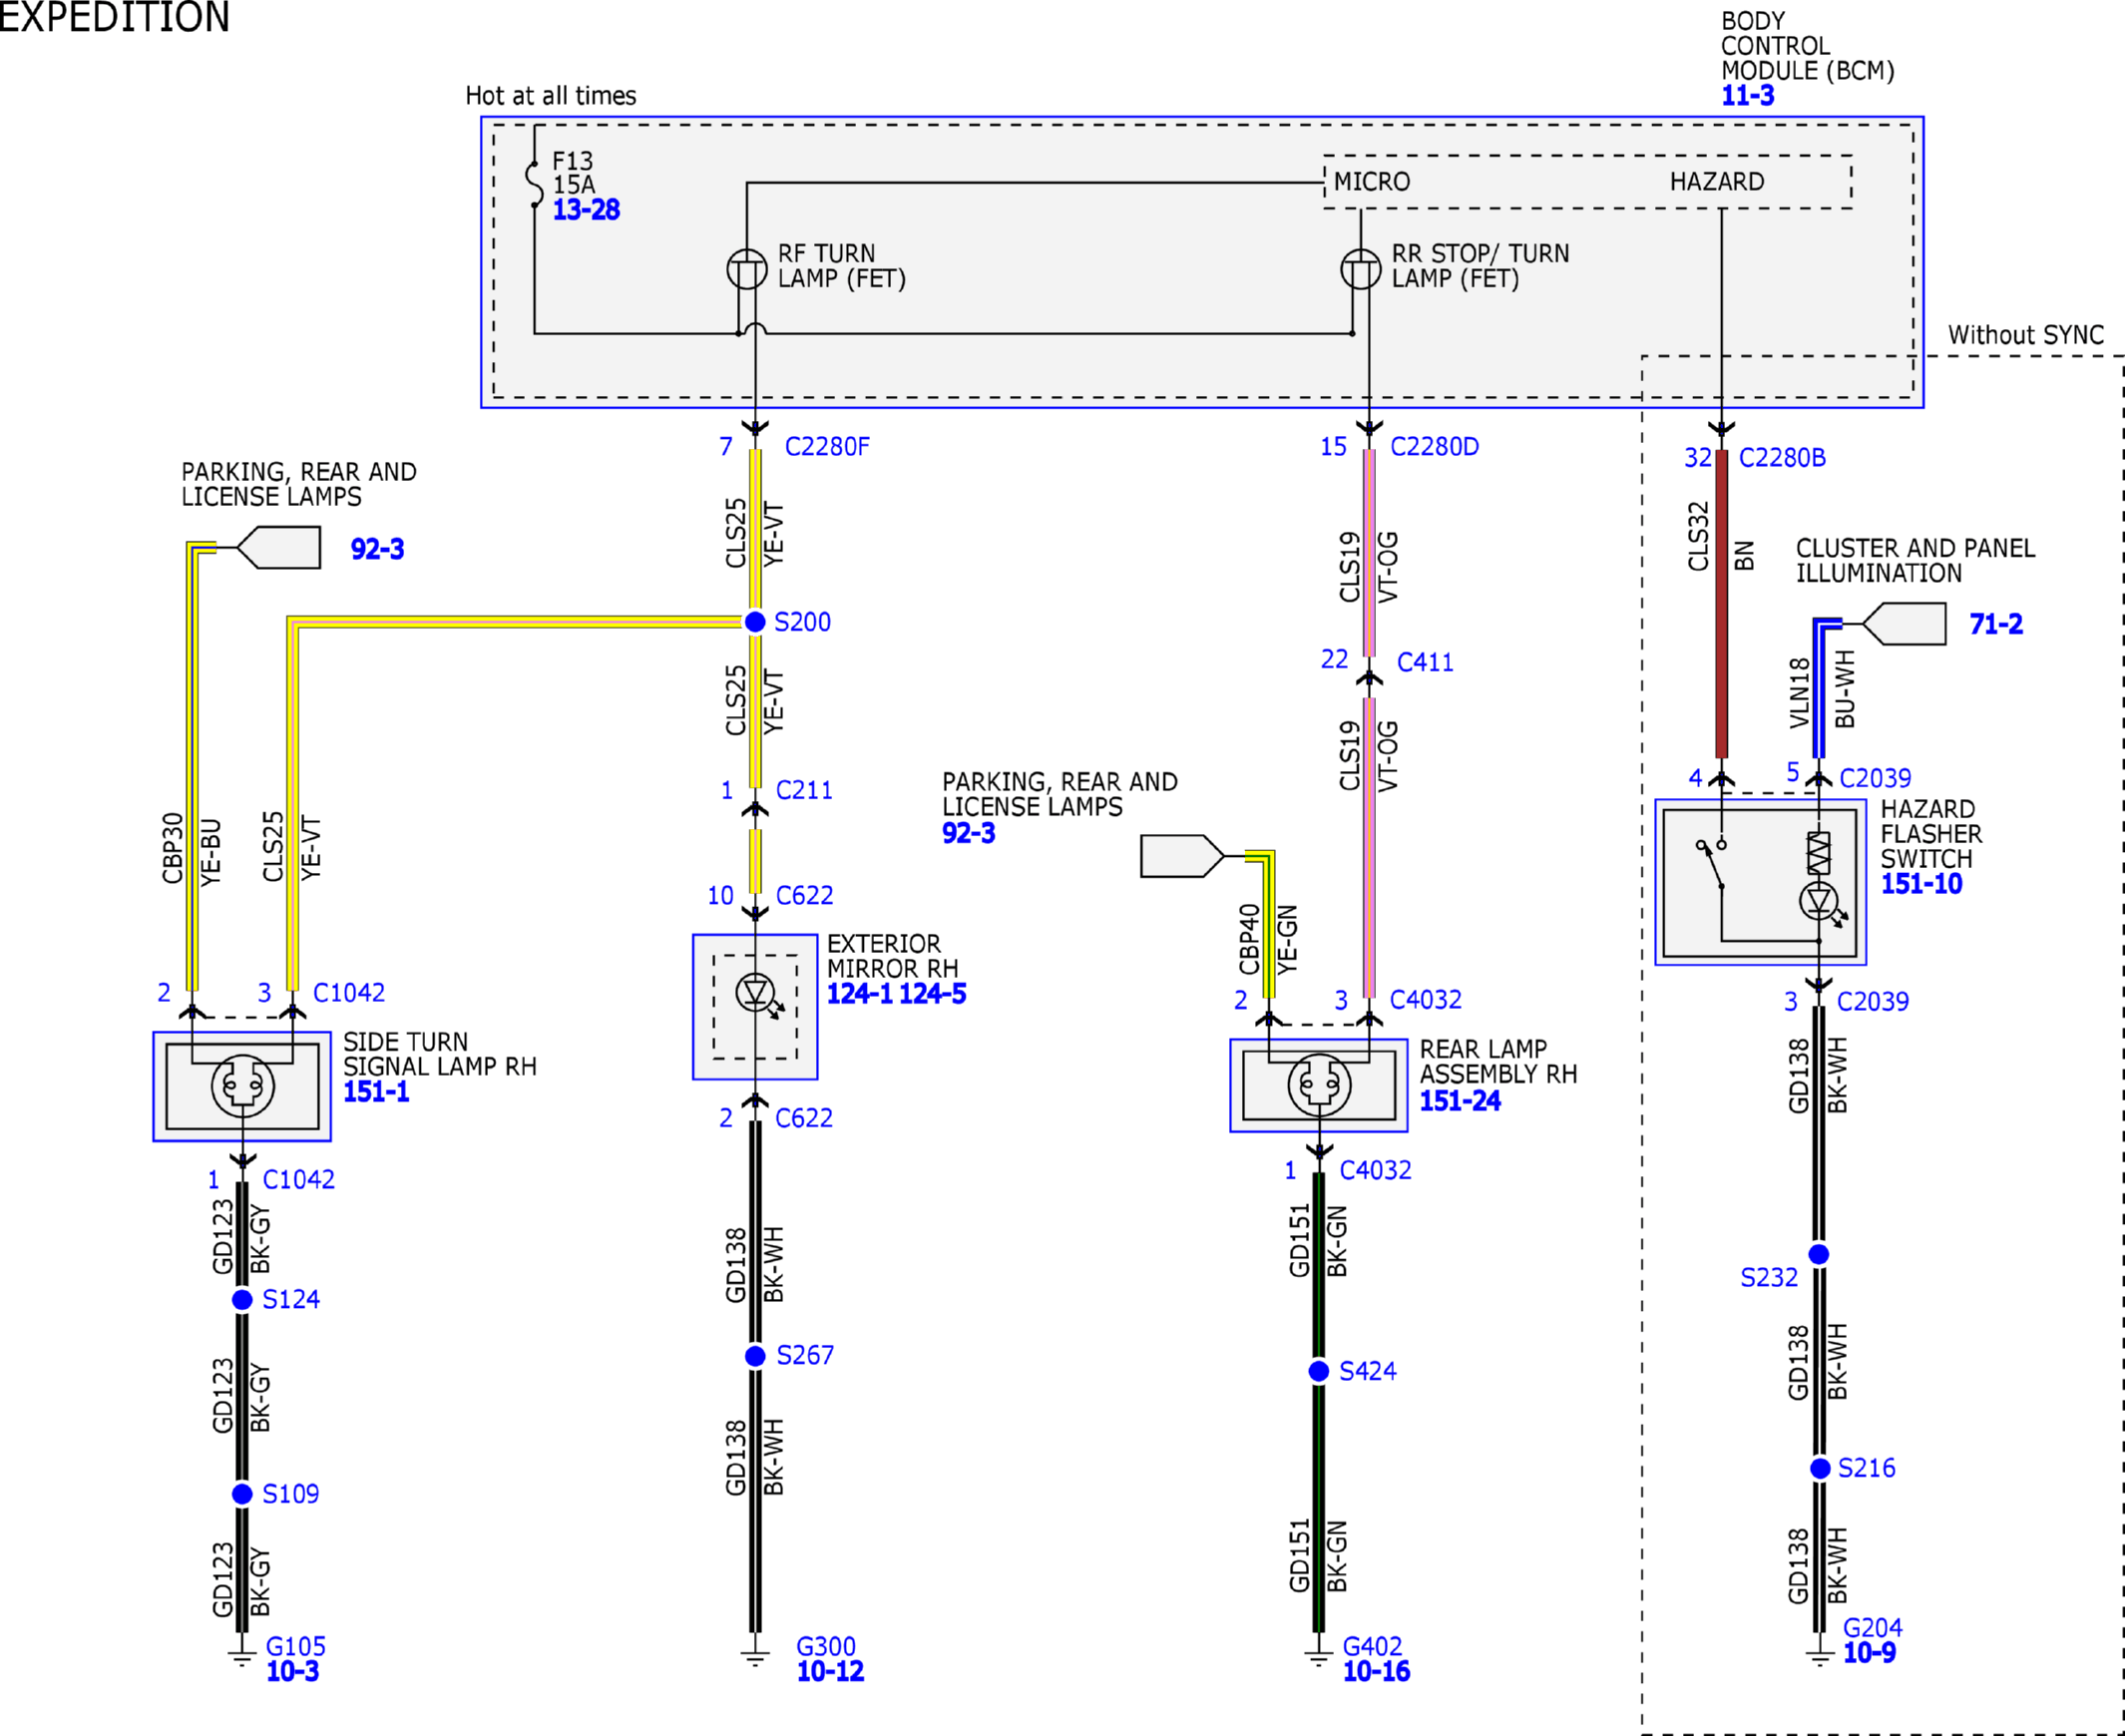The width and height of the screenshot is (2125, 1736).
Task: Follow link 71-2 for panel illumination
Action: pyautogui.click(x=1996, y=624)
